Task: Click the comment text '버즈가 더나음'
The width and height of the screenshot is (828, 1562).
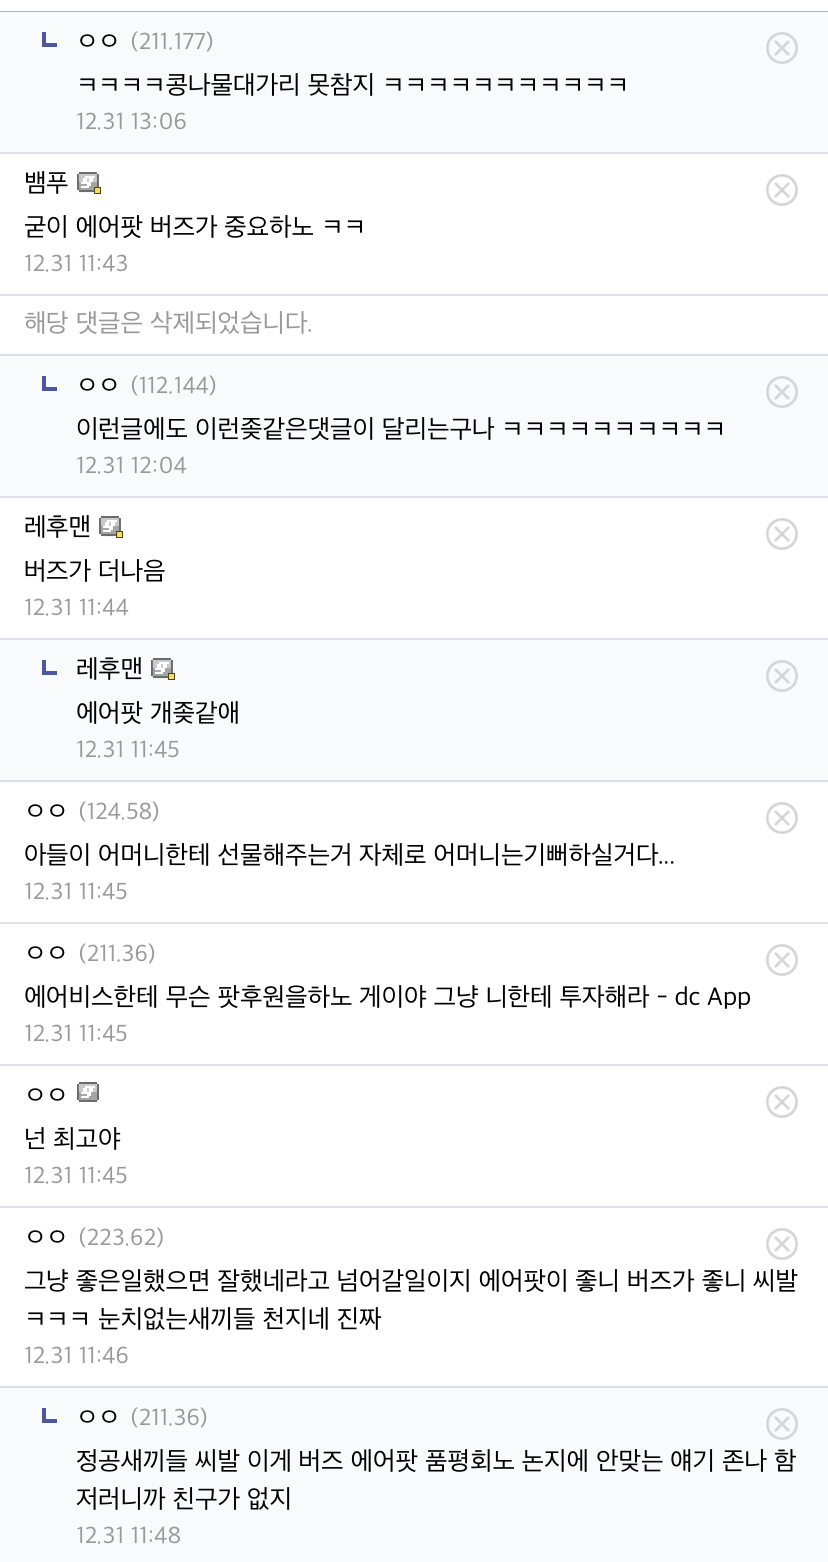Action: 94,570
